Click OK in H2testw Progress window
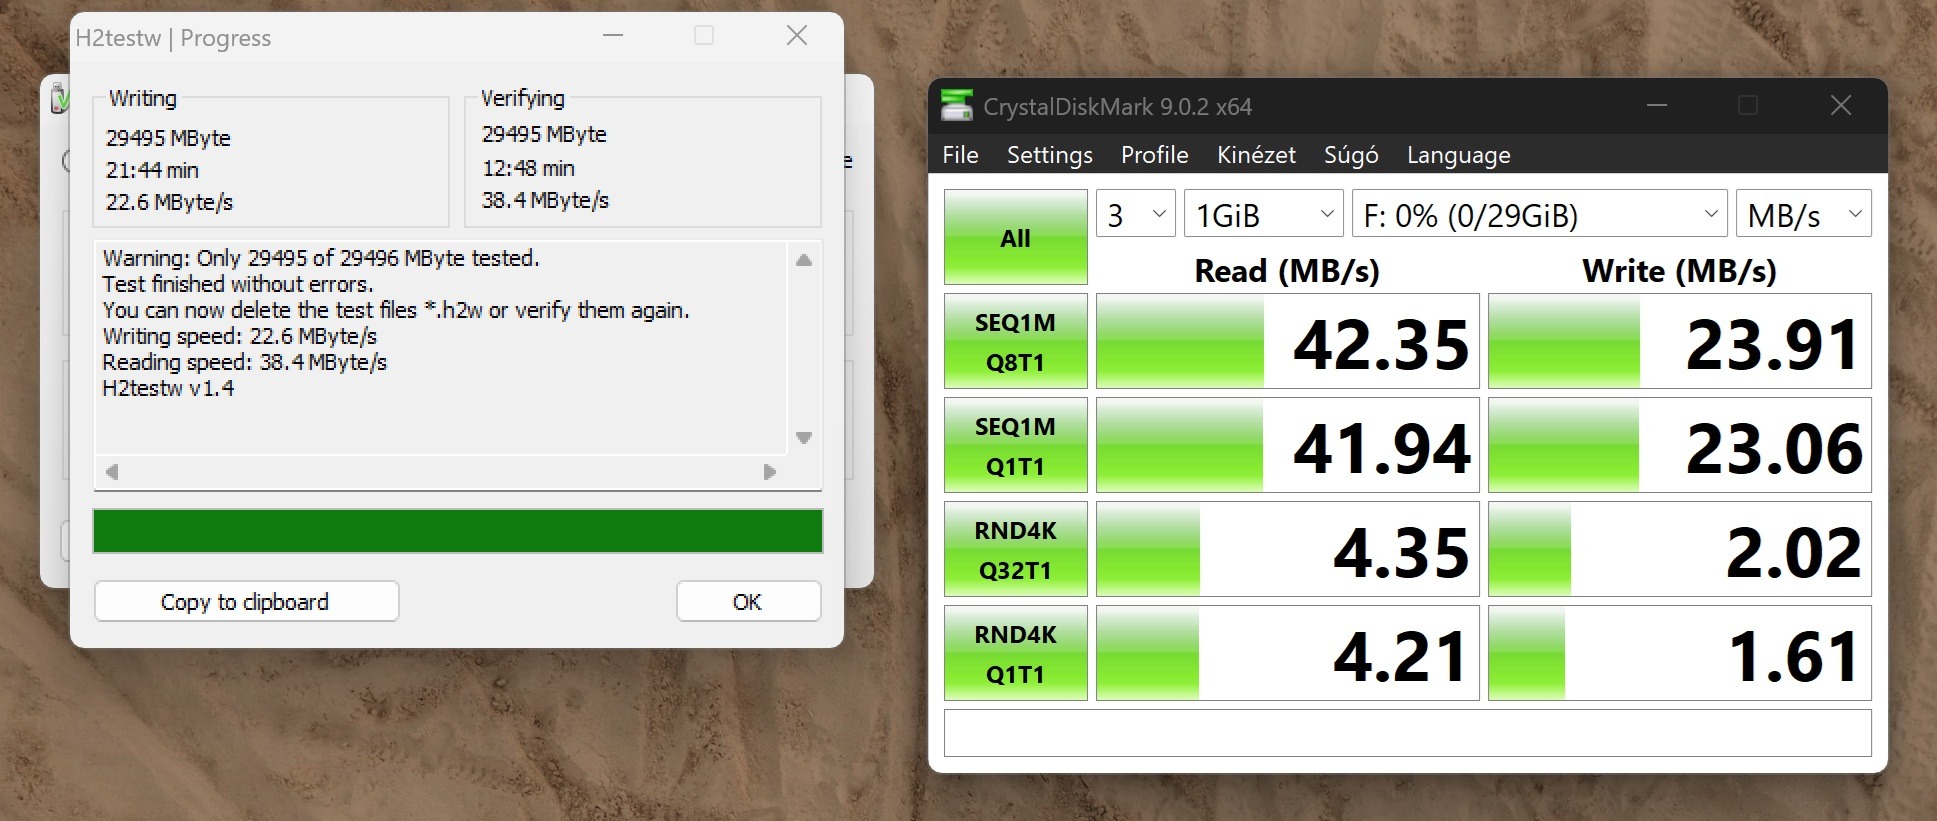This screenshot has height=821, width=1937. 748,601
